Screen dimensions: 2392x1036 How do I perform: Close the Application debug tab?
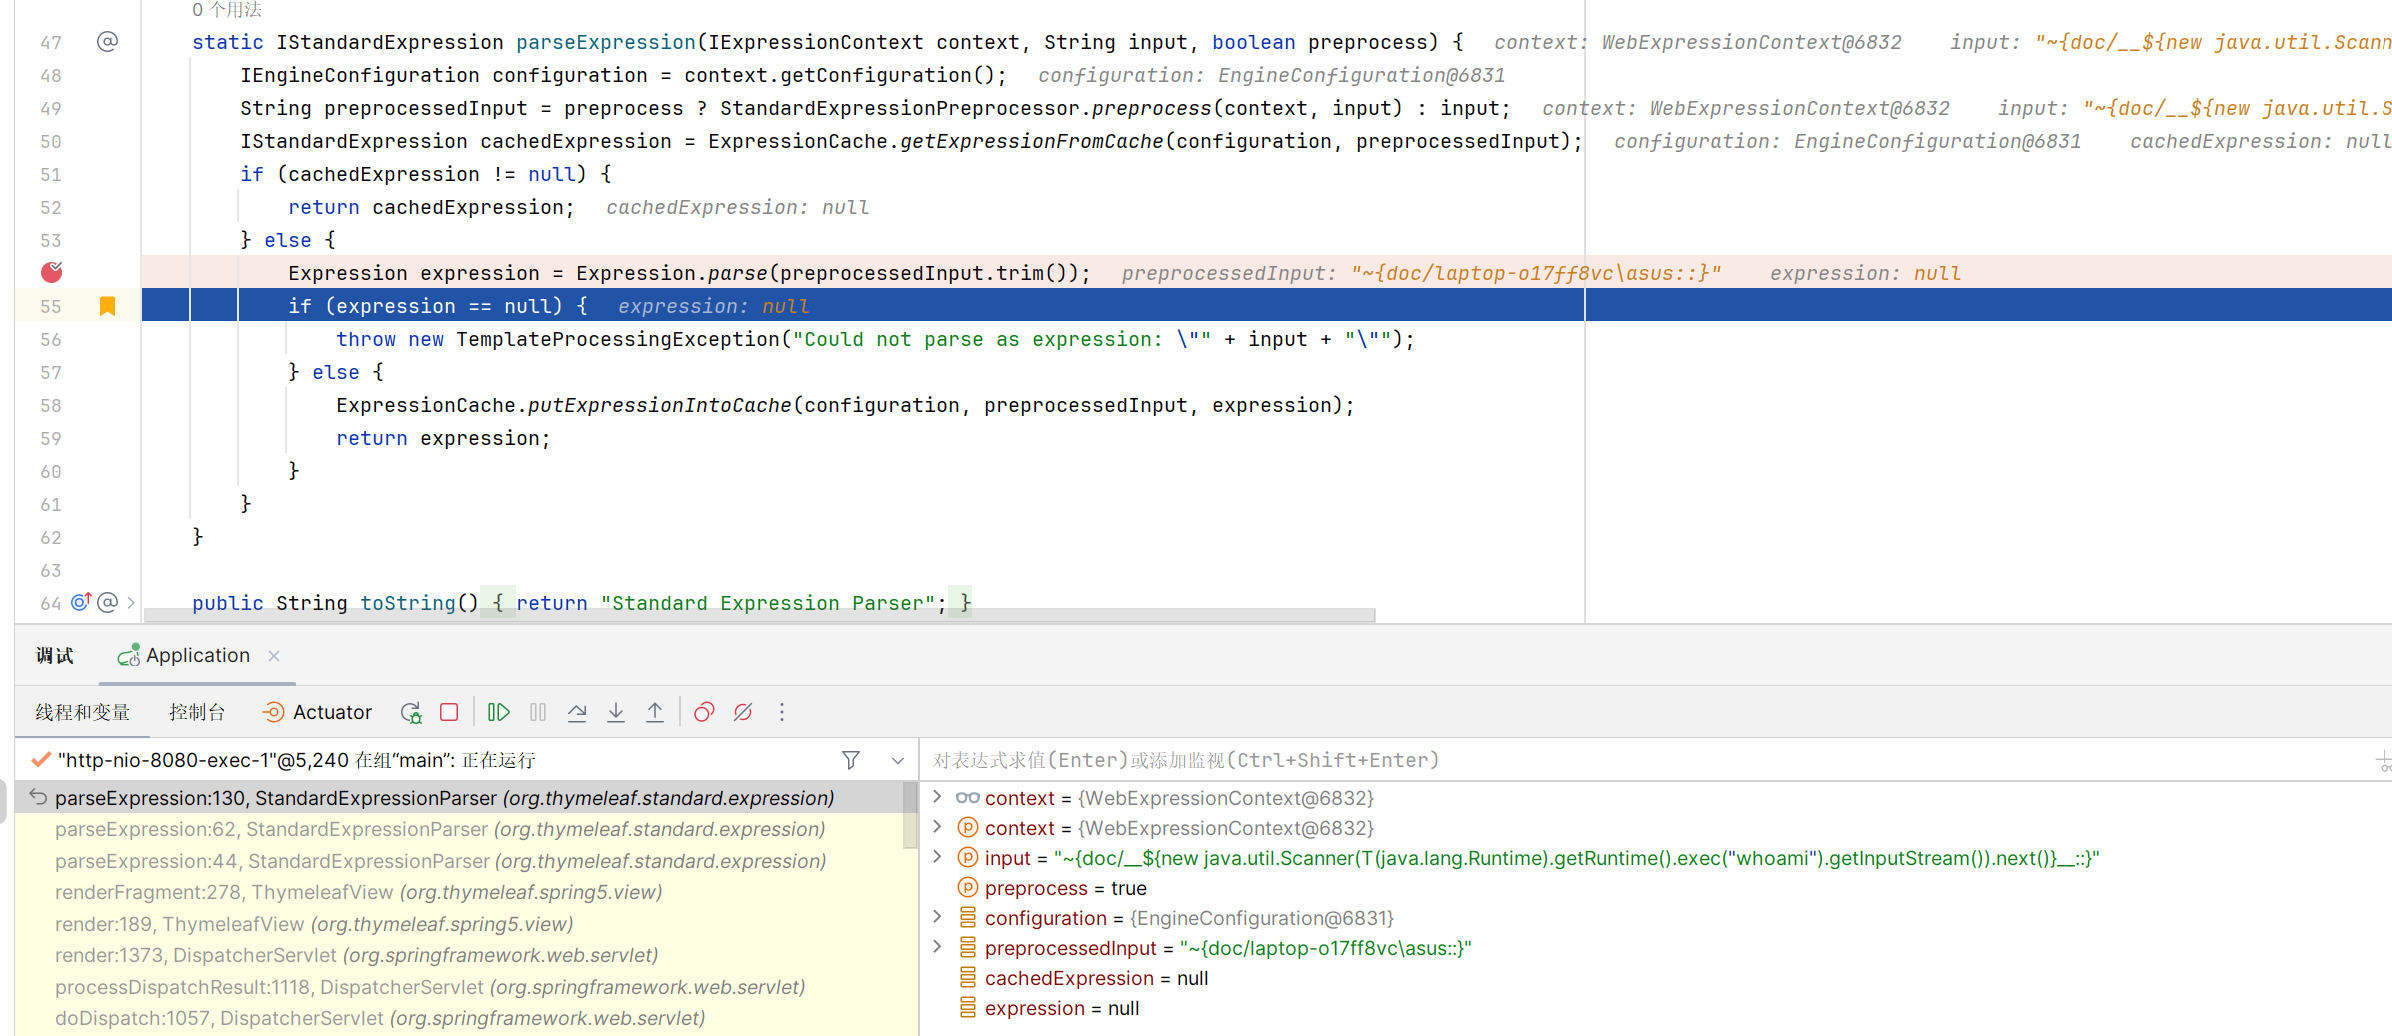pos(274,656)
